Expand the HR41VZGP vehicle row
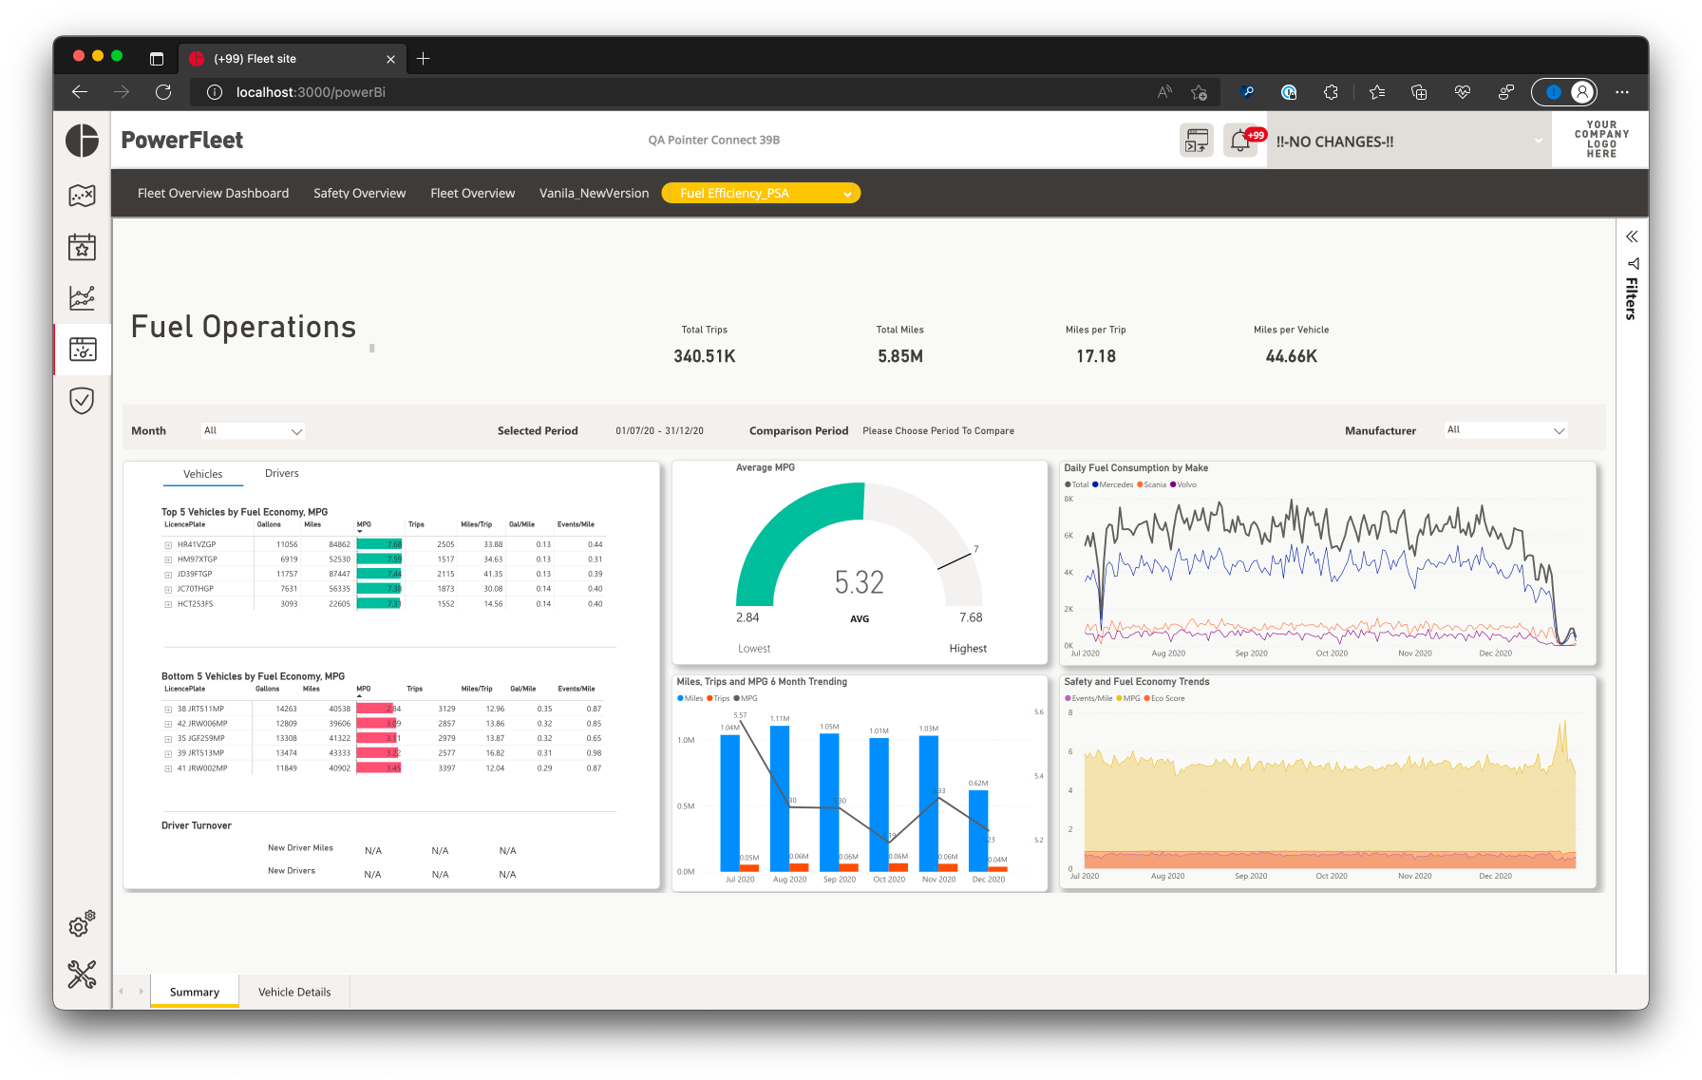The width and height of the screenshot is (1702, 1080). 166,544
